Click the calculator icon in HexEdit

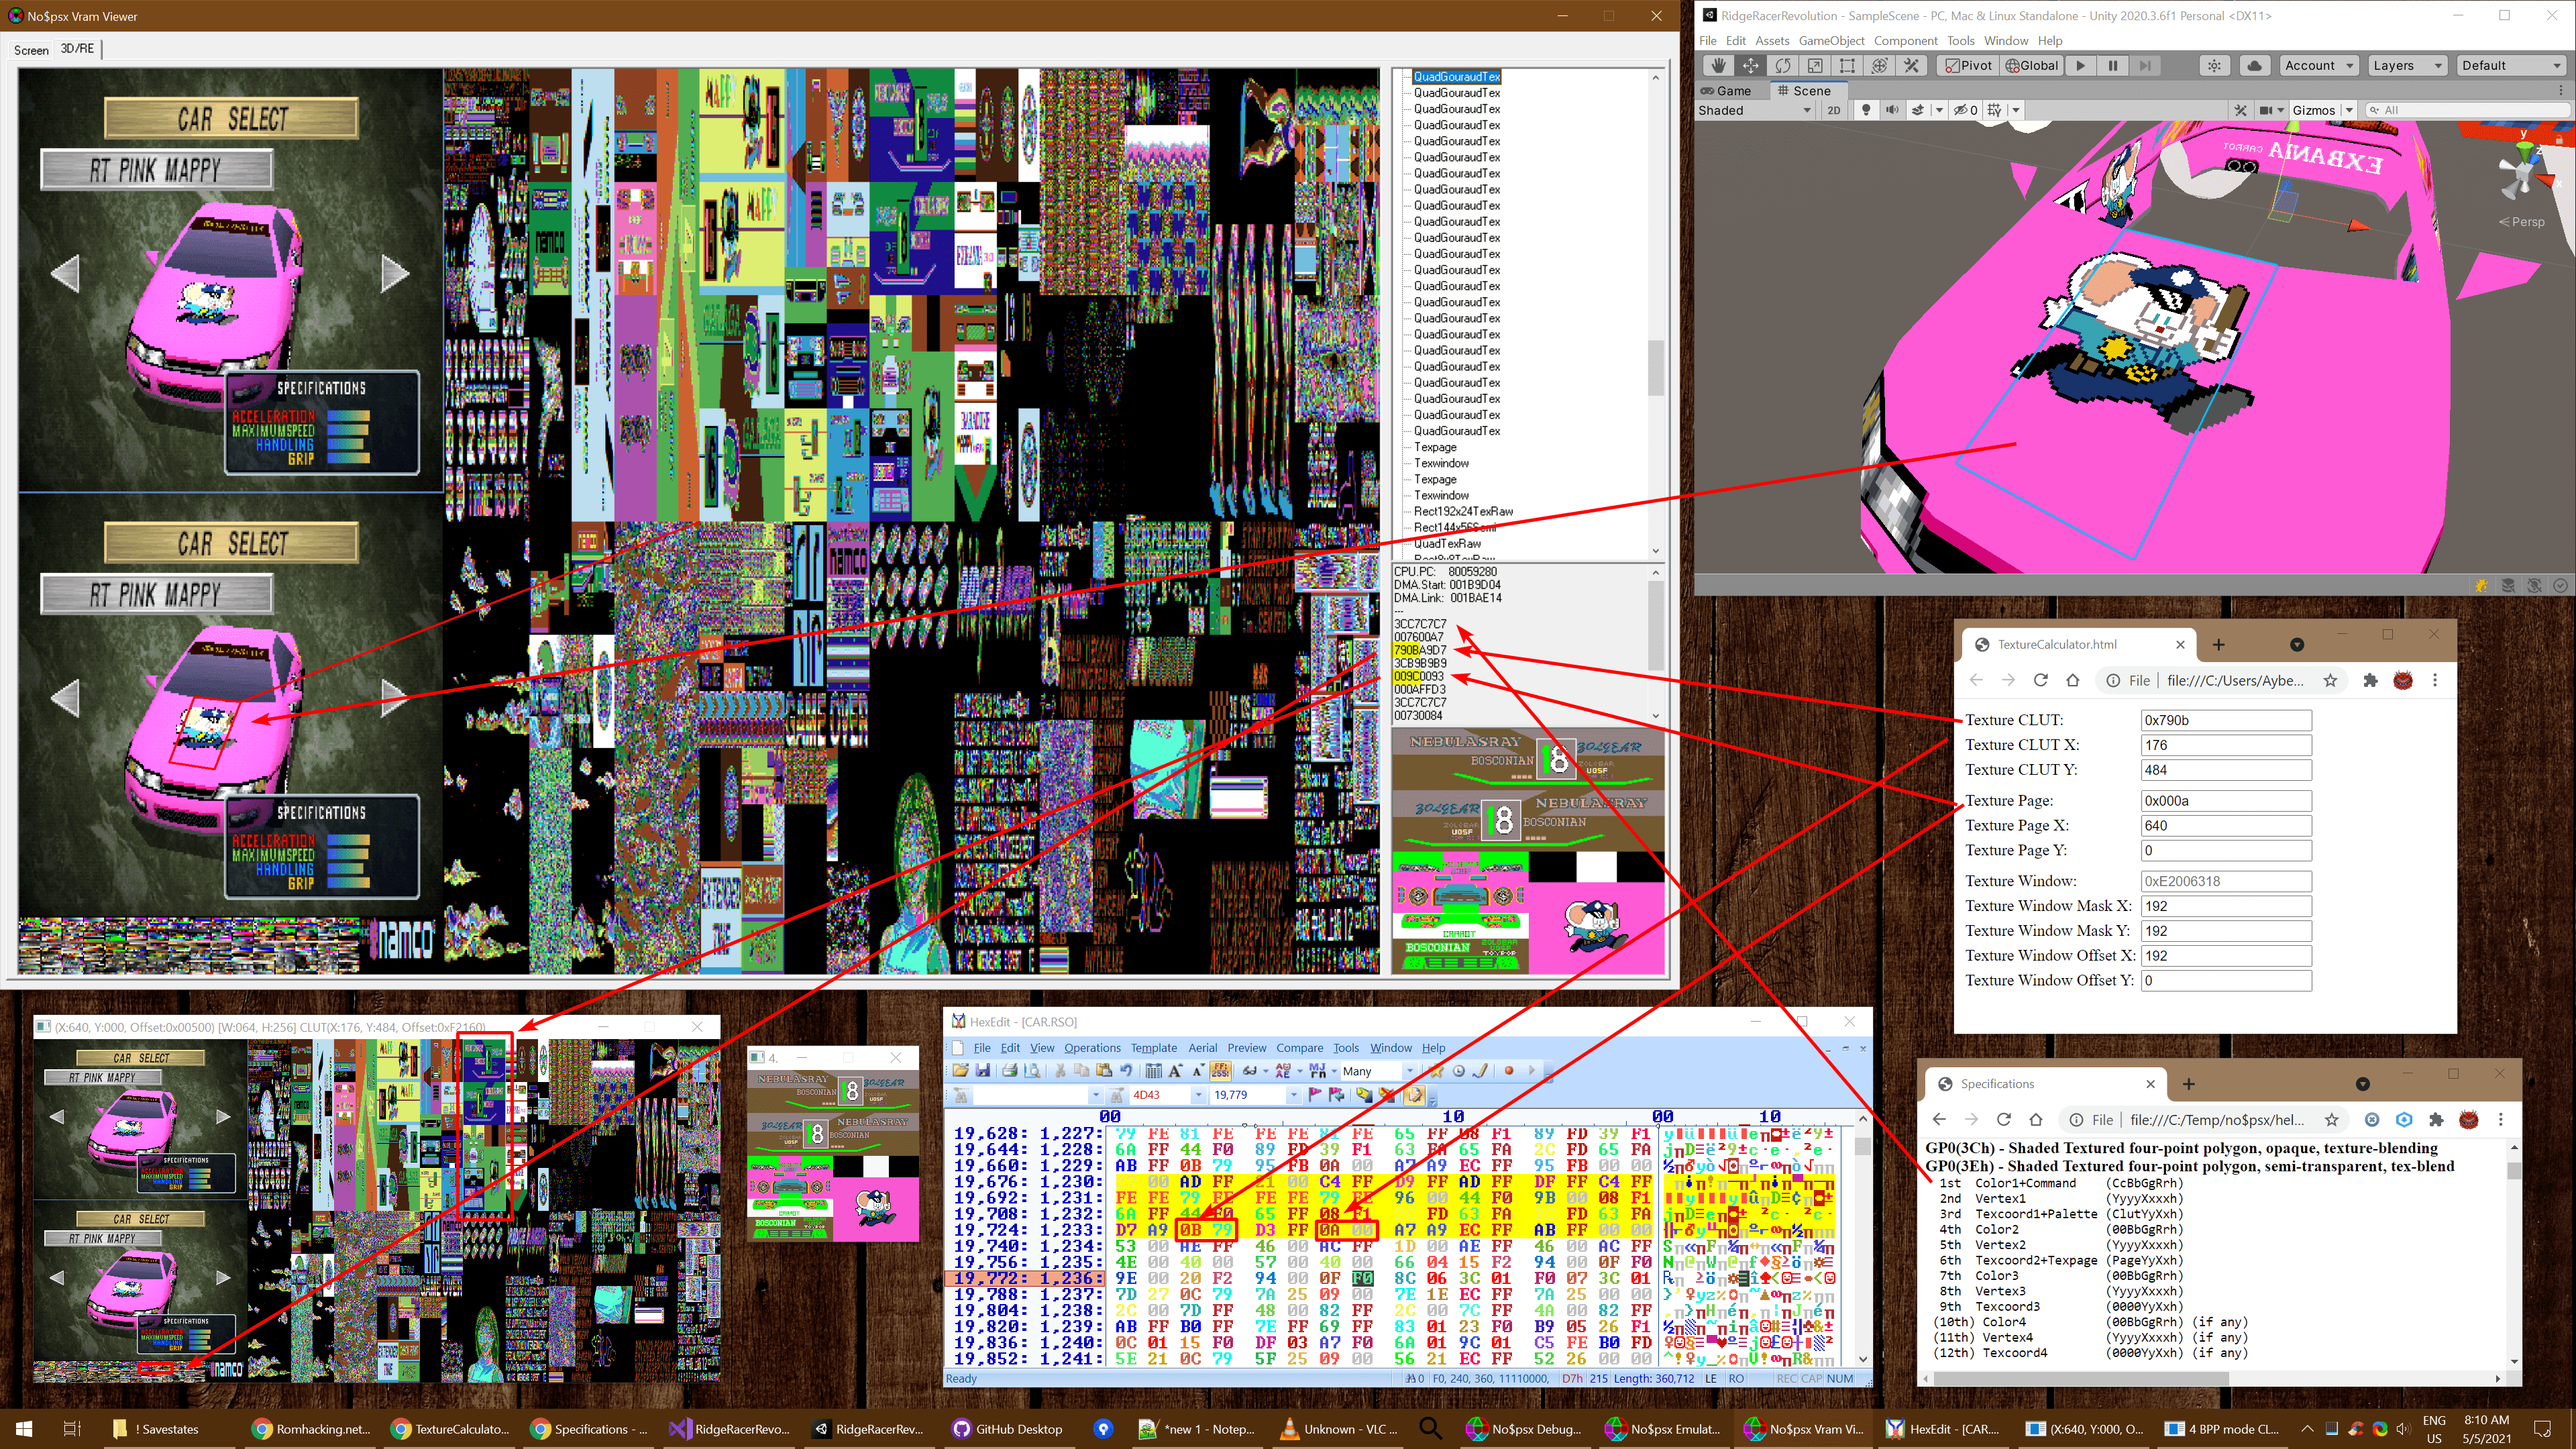pyautogui.click(x=1153, y=1071)
